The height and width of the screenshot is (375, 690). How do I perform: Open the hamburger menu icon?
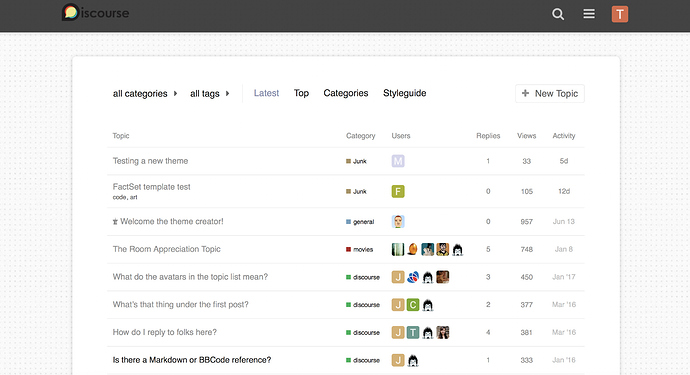tap(589, 14)
